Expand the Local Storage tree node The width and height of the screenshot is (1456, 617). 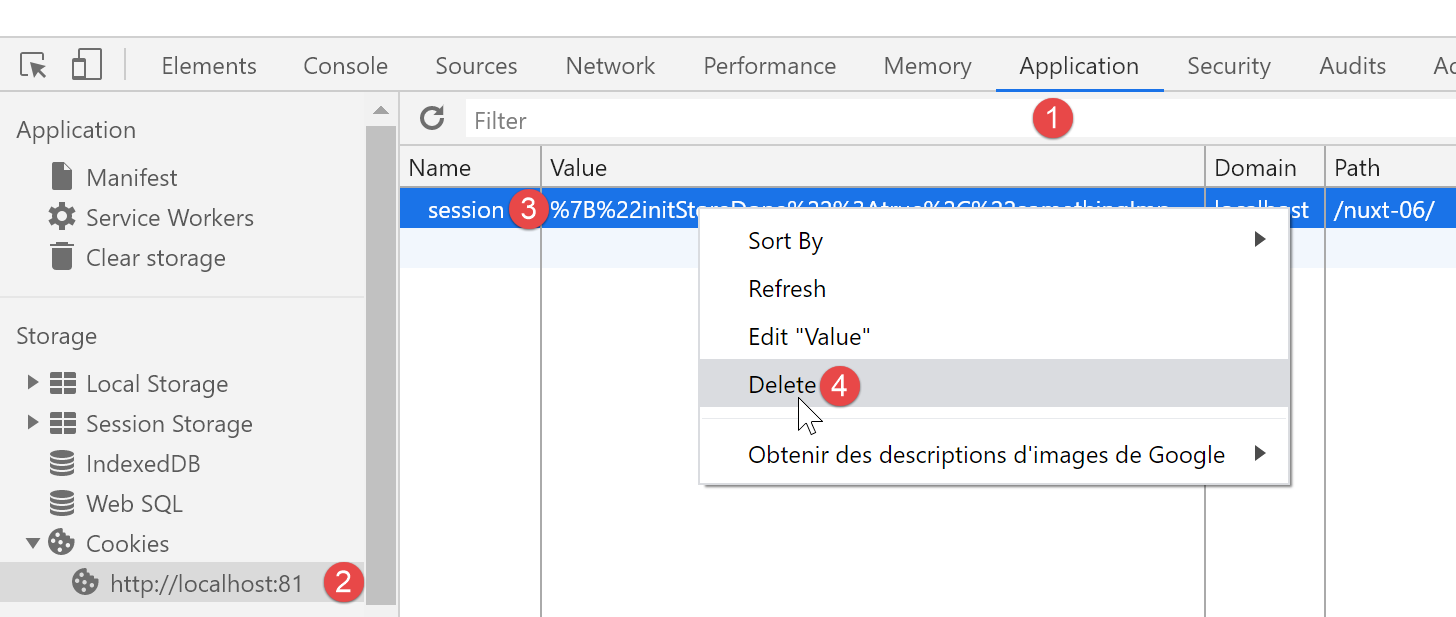pyautogui.click(x=33, y=383)
